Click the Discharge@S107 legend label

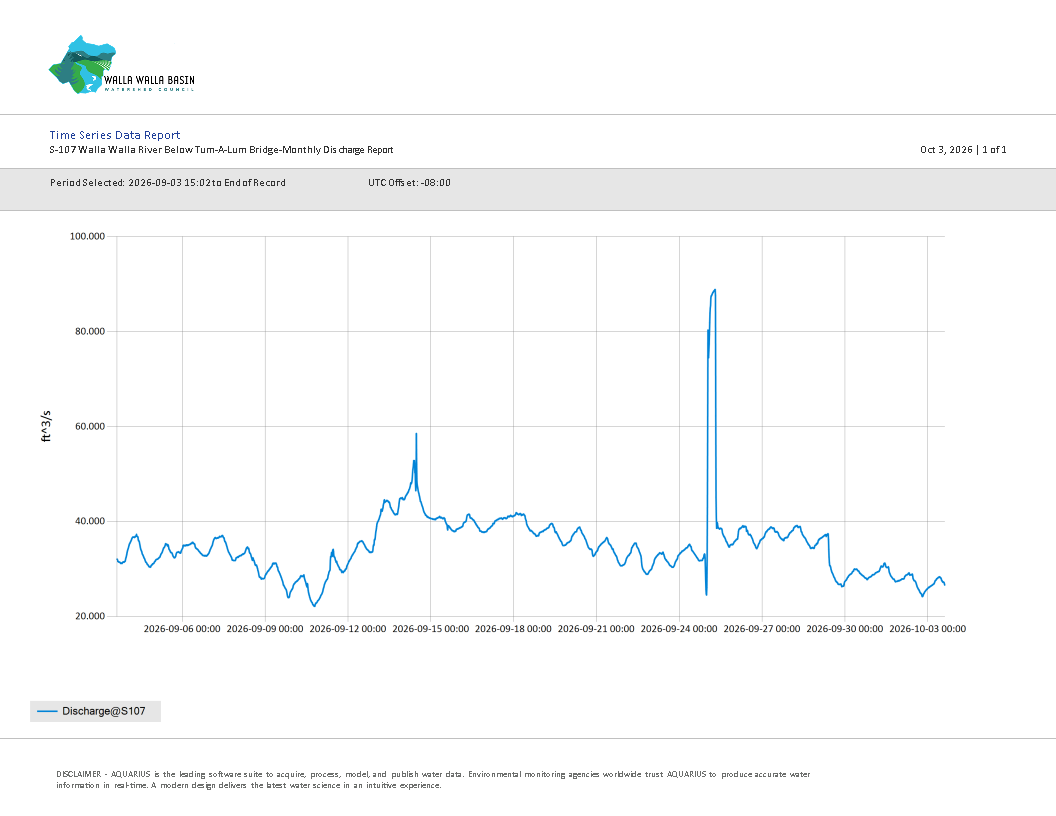coord(104,712)
